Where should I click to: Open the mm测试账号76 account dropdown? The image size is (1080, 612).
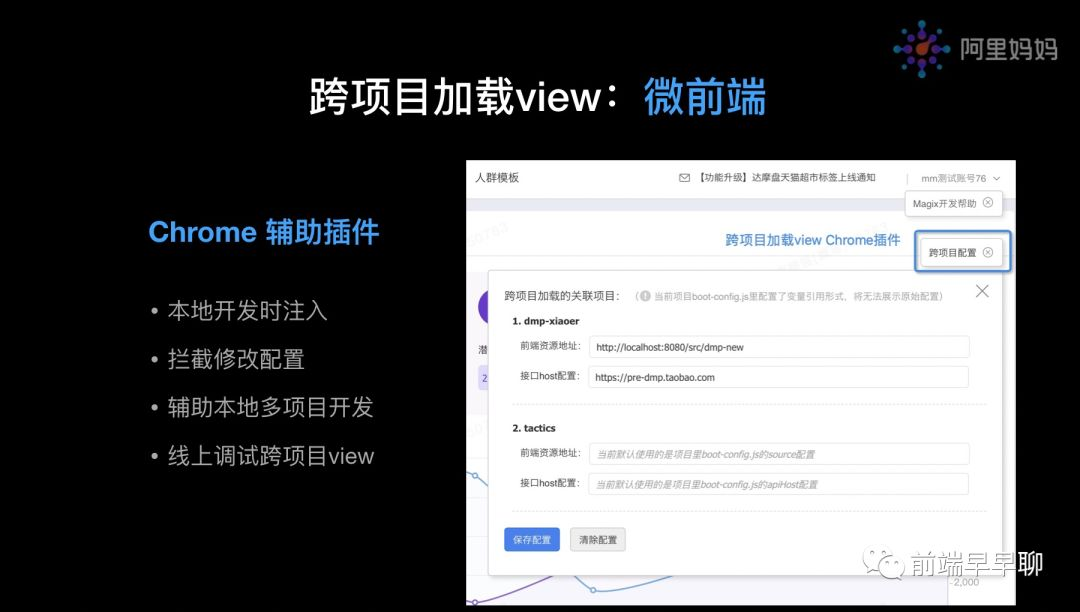(x=960, y=178)
